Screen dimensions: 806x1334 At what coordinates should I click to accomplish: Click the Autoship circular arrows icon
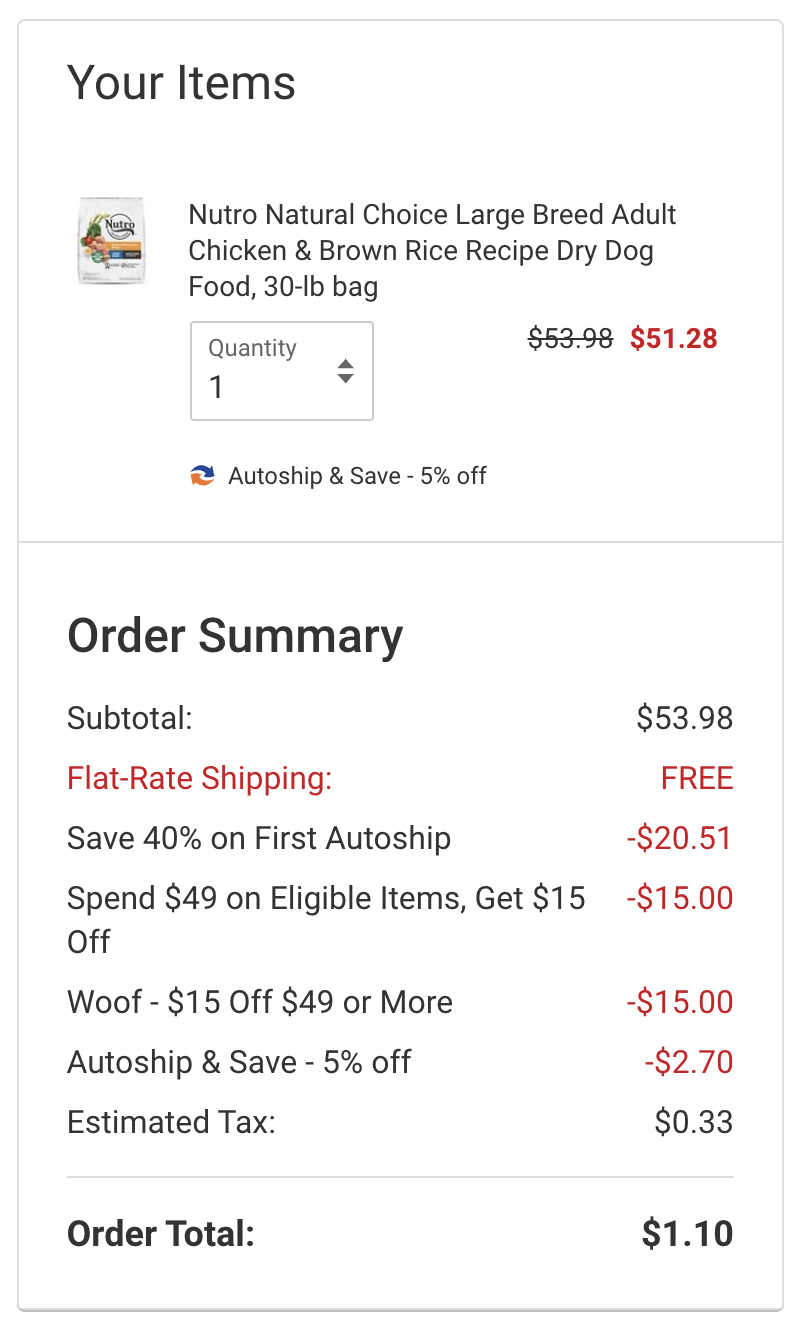[x=203, y=476]
